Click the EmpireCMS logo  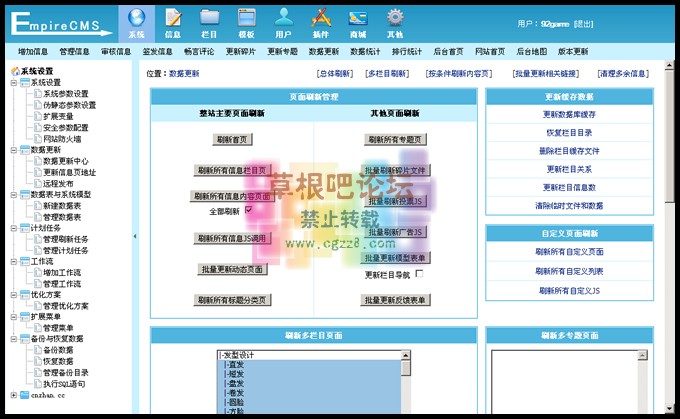[61, 24]
